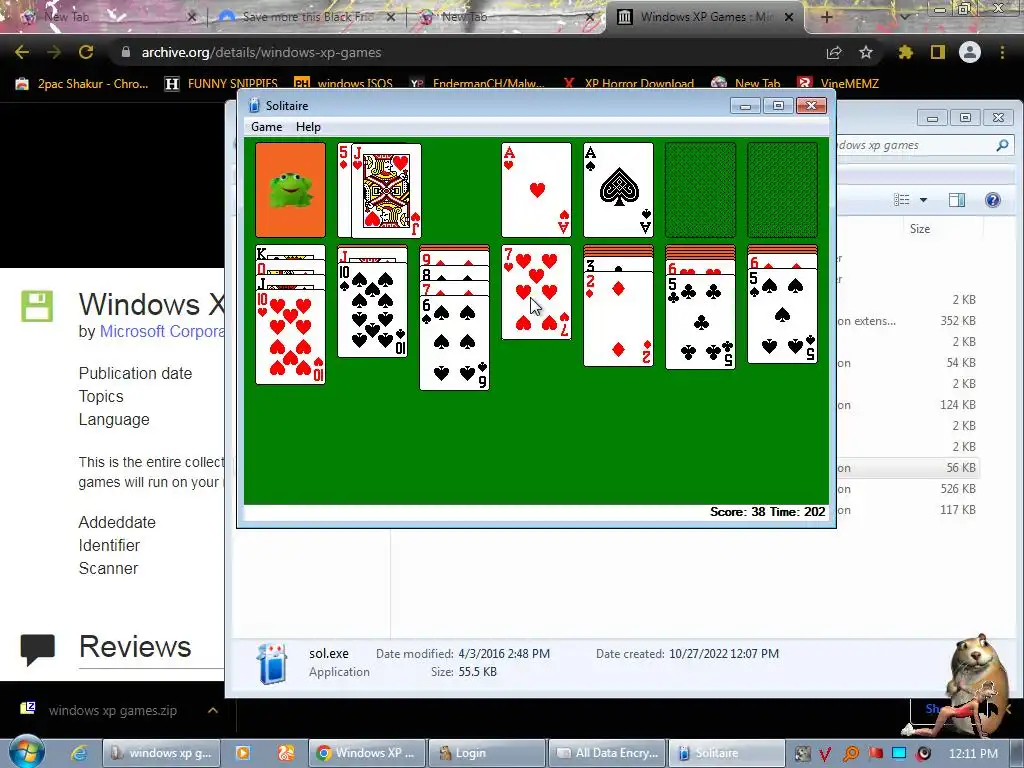Click the red V system tray icon
This screenshot has height=768, width=1024.
(x=826, y=754)
